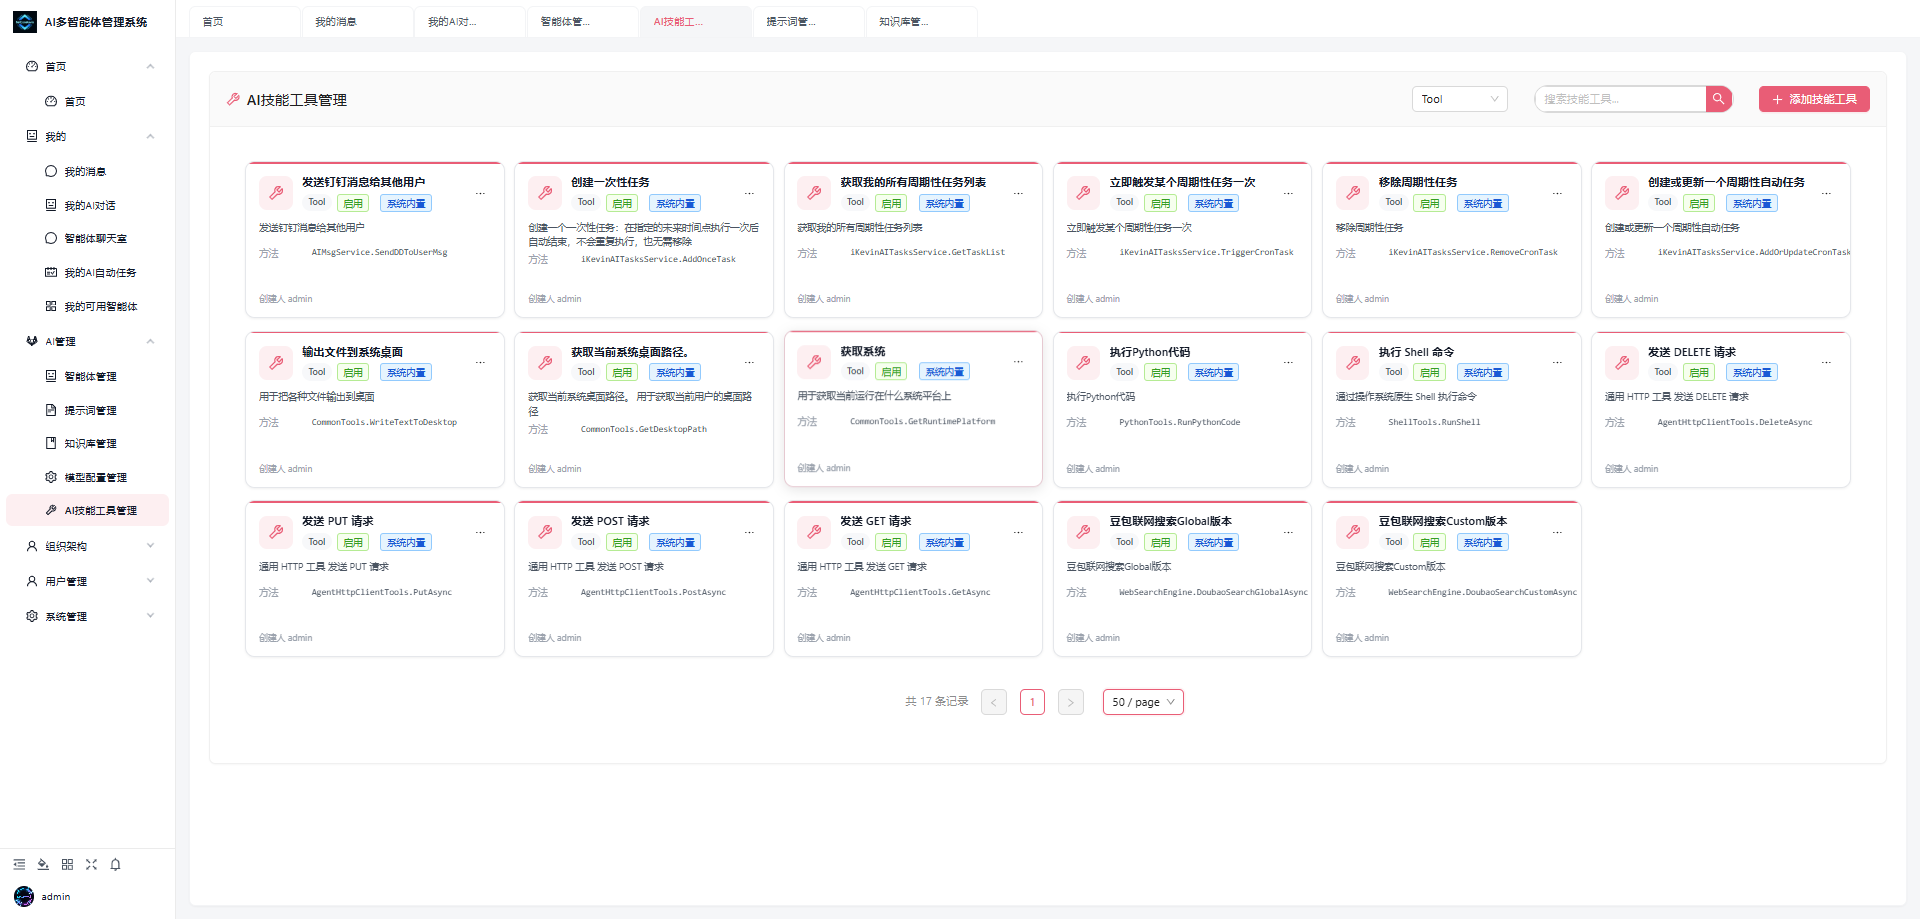Click the previous page arrow in pagination
Viewport: 1920px width, 919px height.
tap(994, 702)
